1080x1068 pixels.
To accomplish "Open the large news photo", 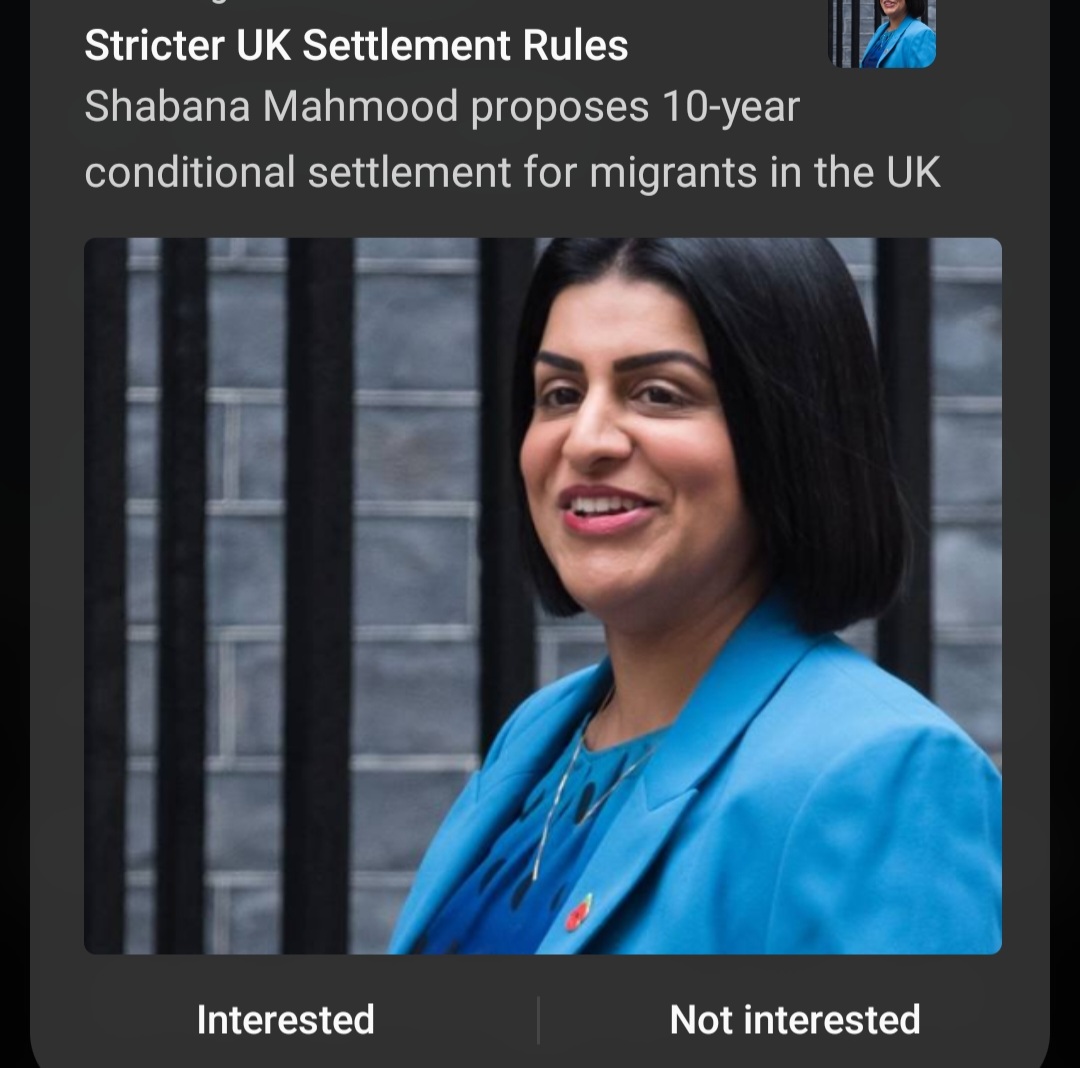I will (x=543, y=596).
